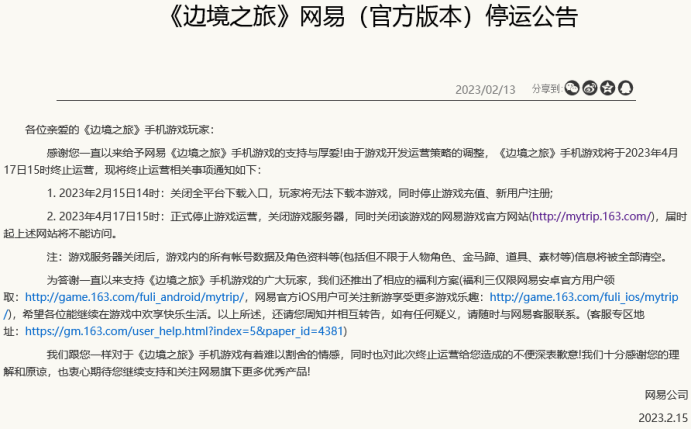Click the greeting line 各位亲爱的…玩家
692x429 pixels.
click(120, 130)
